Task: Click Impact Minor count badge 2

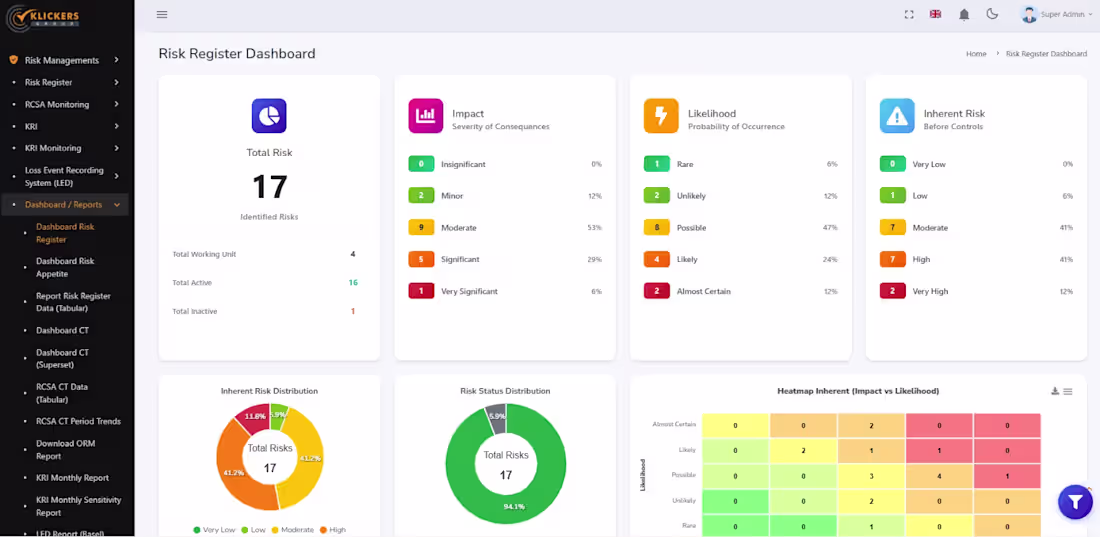Action: (x=421, y=196)
